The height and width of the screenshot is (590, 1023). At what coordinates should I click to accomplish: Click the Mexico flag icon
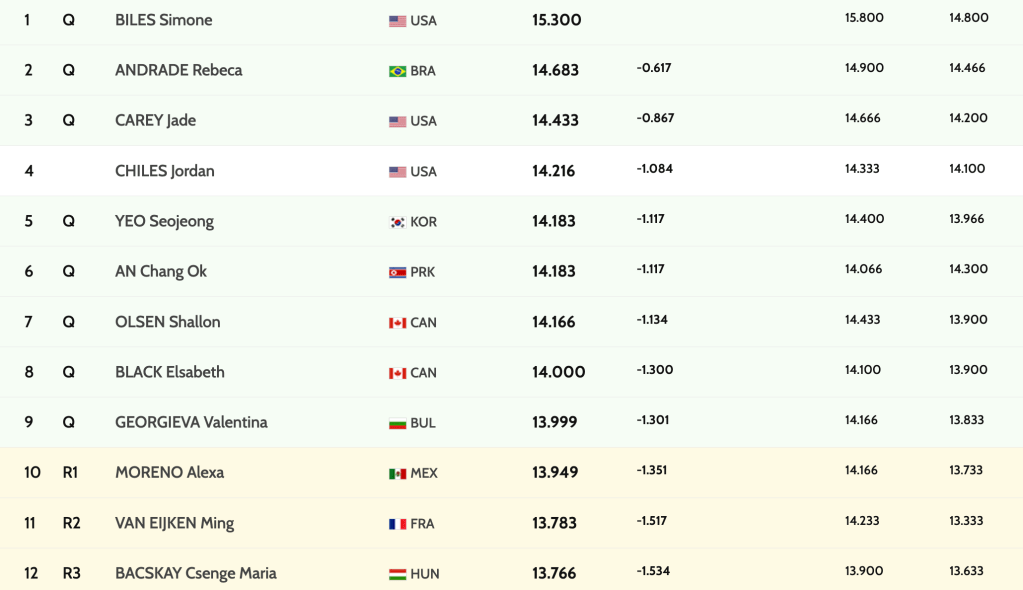pyautogui.click(x=397, y=473)
